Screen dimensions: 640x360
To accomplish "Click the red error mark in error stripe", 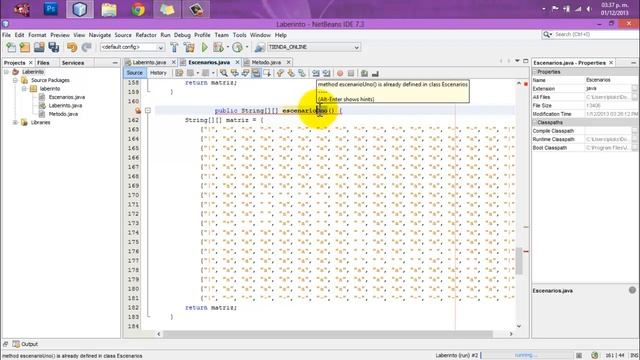I will click(526, 251).
